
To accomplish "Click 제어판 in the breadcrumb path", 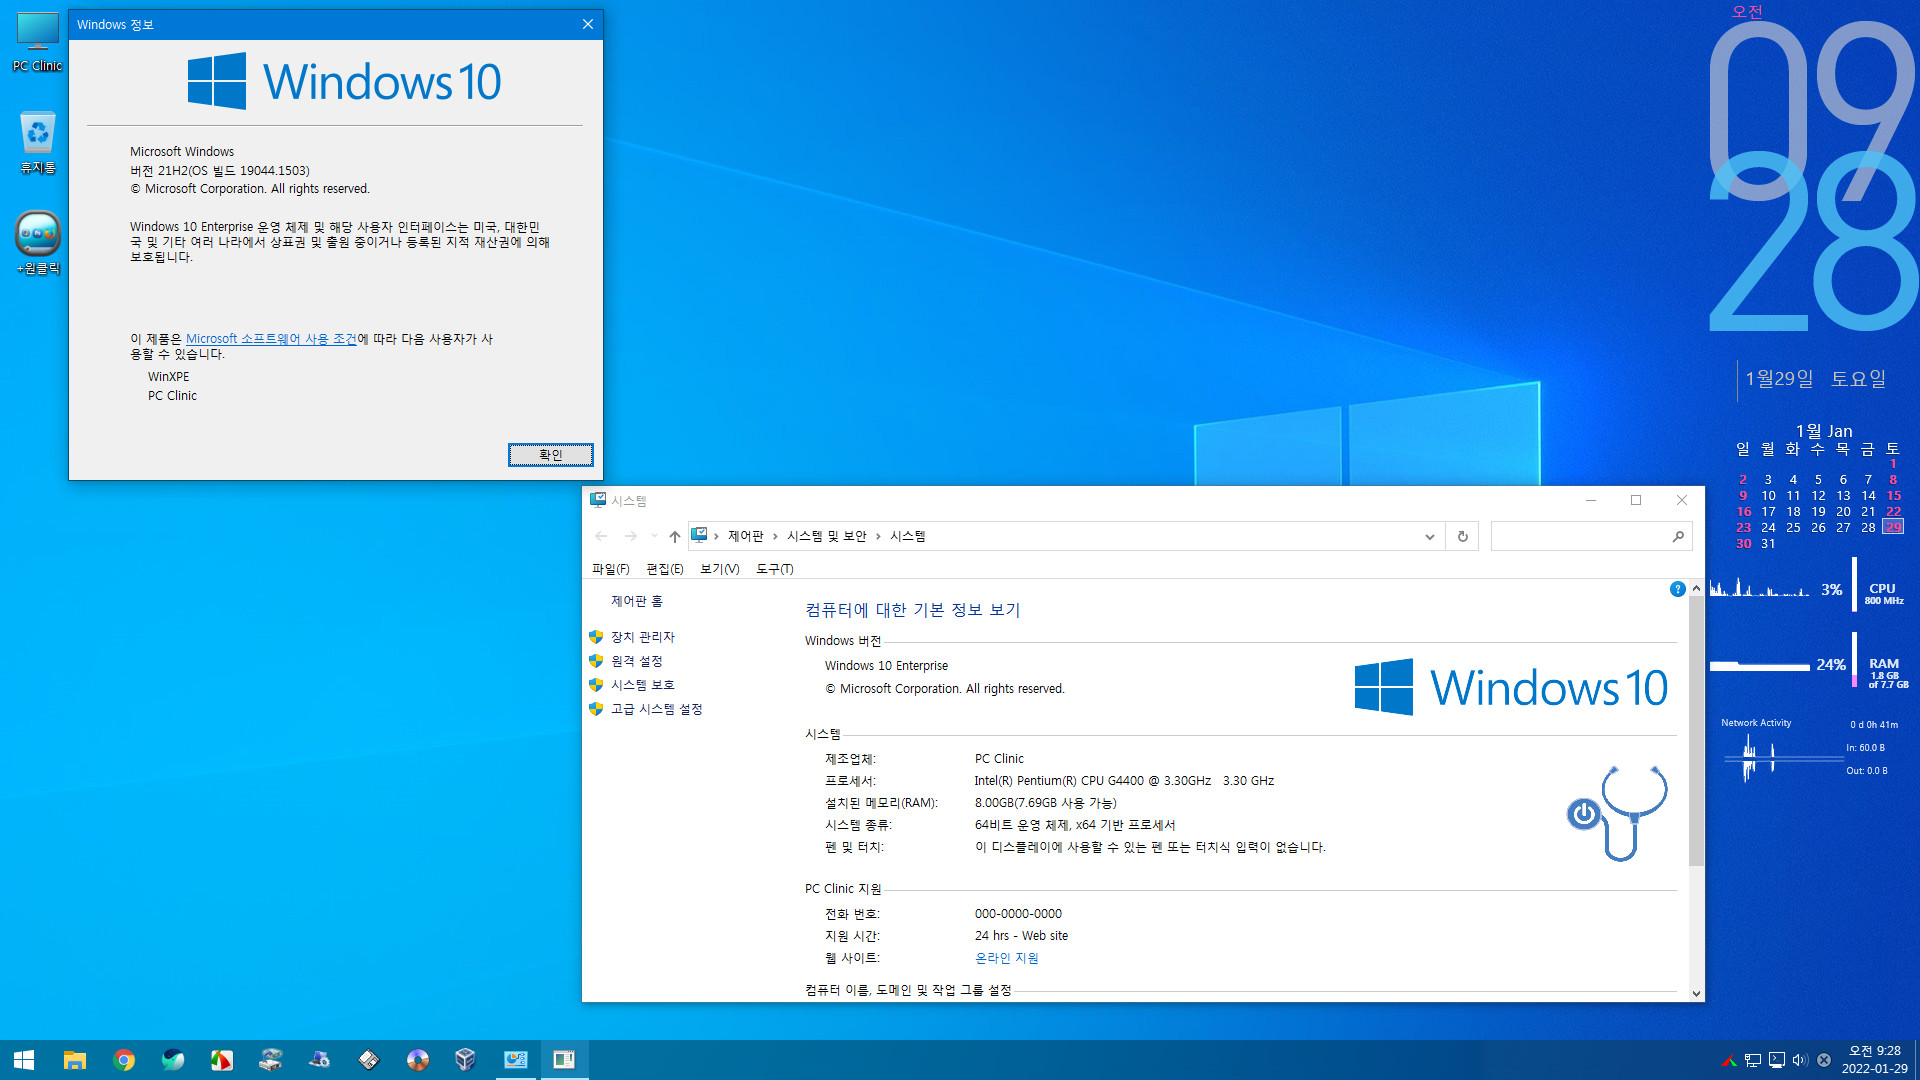I will click(x=745, y=537).
